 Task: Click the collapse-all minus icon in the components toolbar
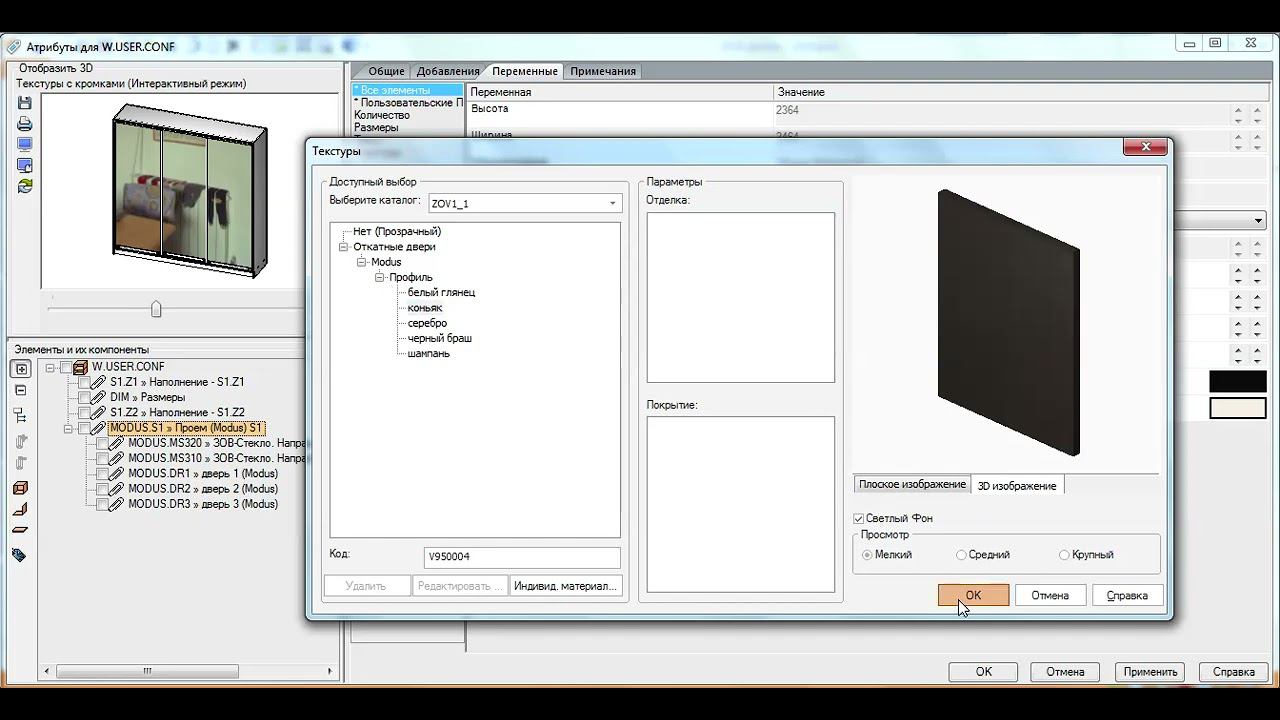click(20, 391)
